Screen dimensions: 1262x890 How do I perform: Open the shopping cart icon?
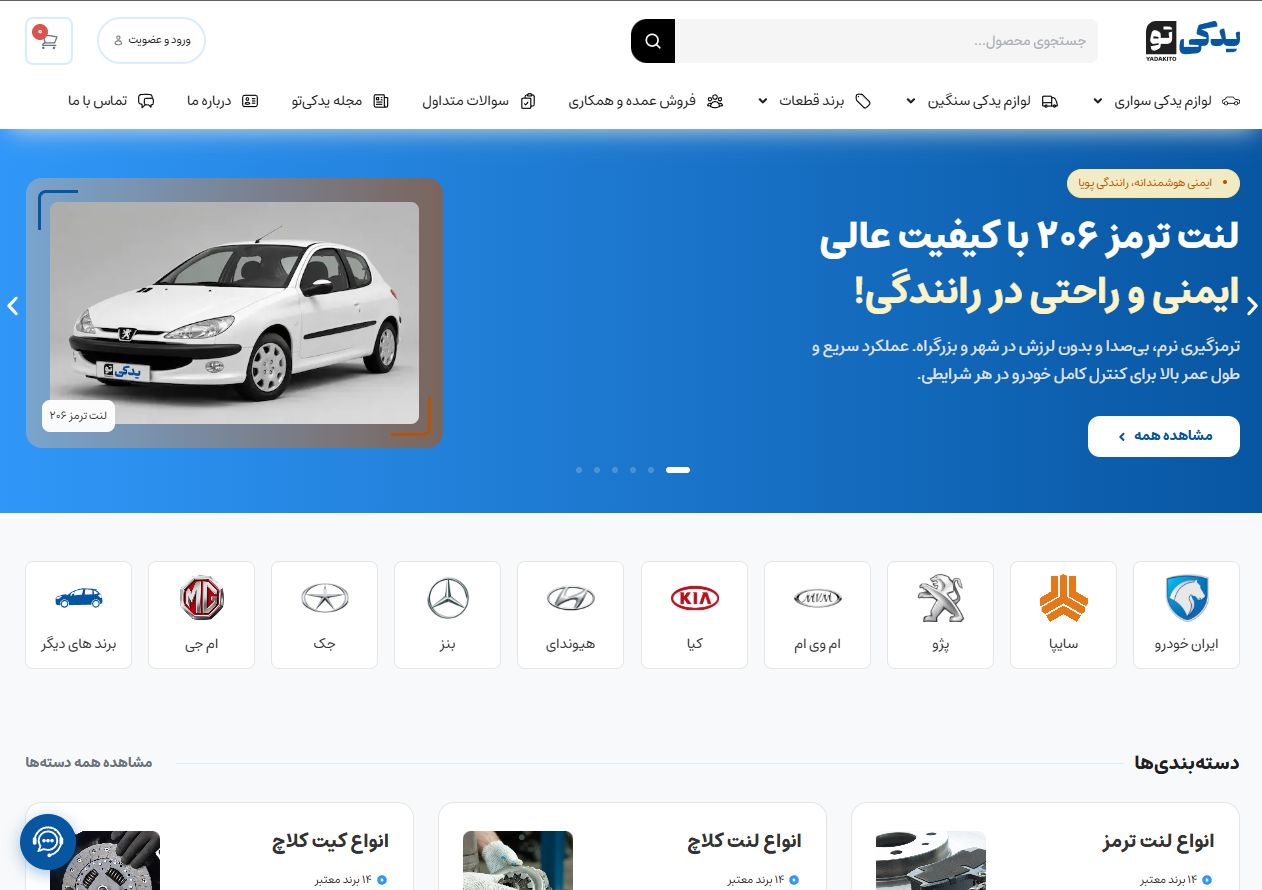[48, 41]
